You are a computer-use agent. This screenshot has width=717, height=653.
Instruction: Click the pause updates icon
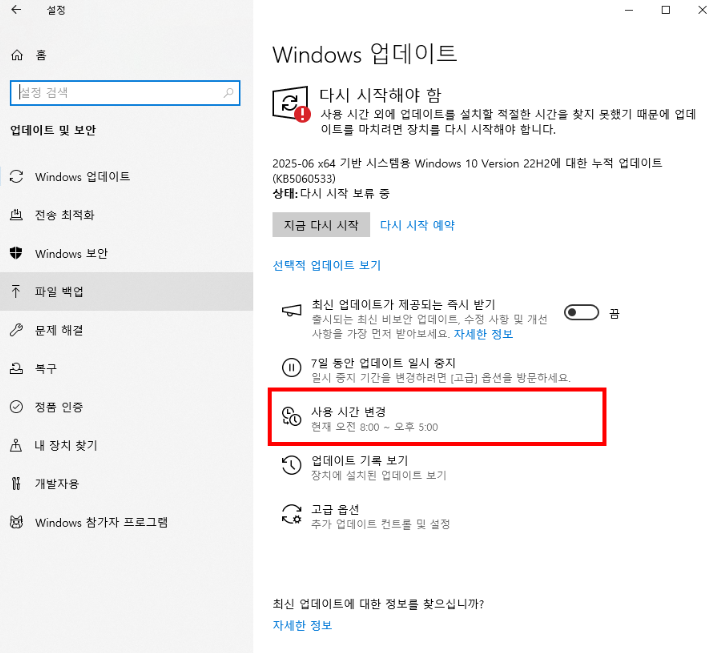point(291,367)
